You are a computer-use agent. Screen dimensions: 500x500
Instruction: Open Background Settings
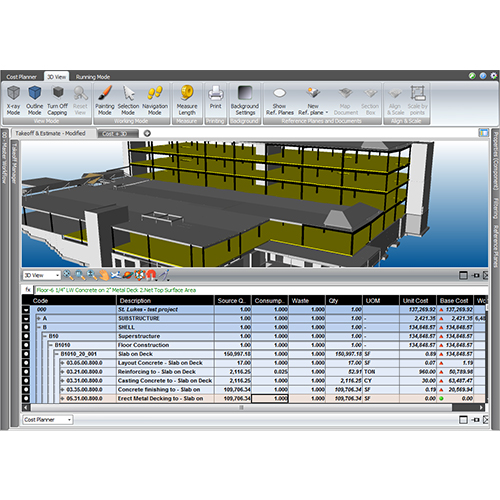coord(245,100)
